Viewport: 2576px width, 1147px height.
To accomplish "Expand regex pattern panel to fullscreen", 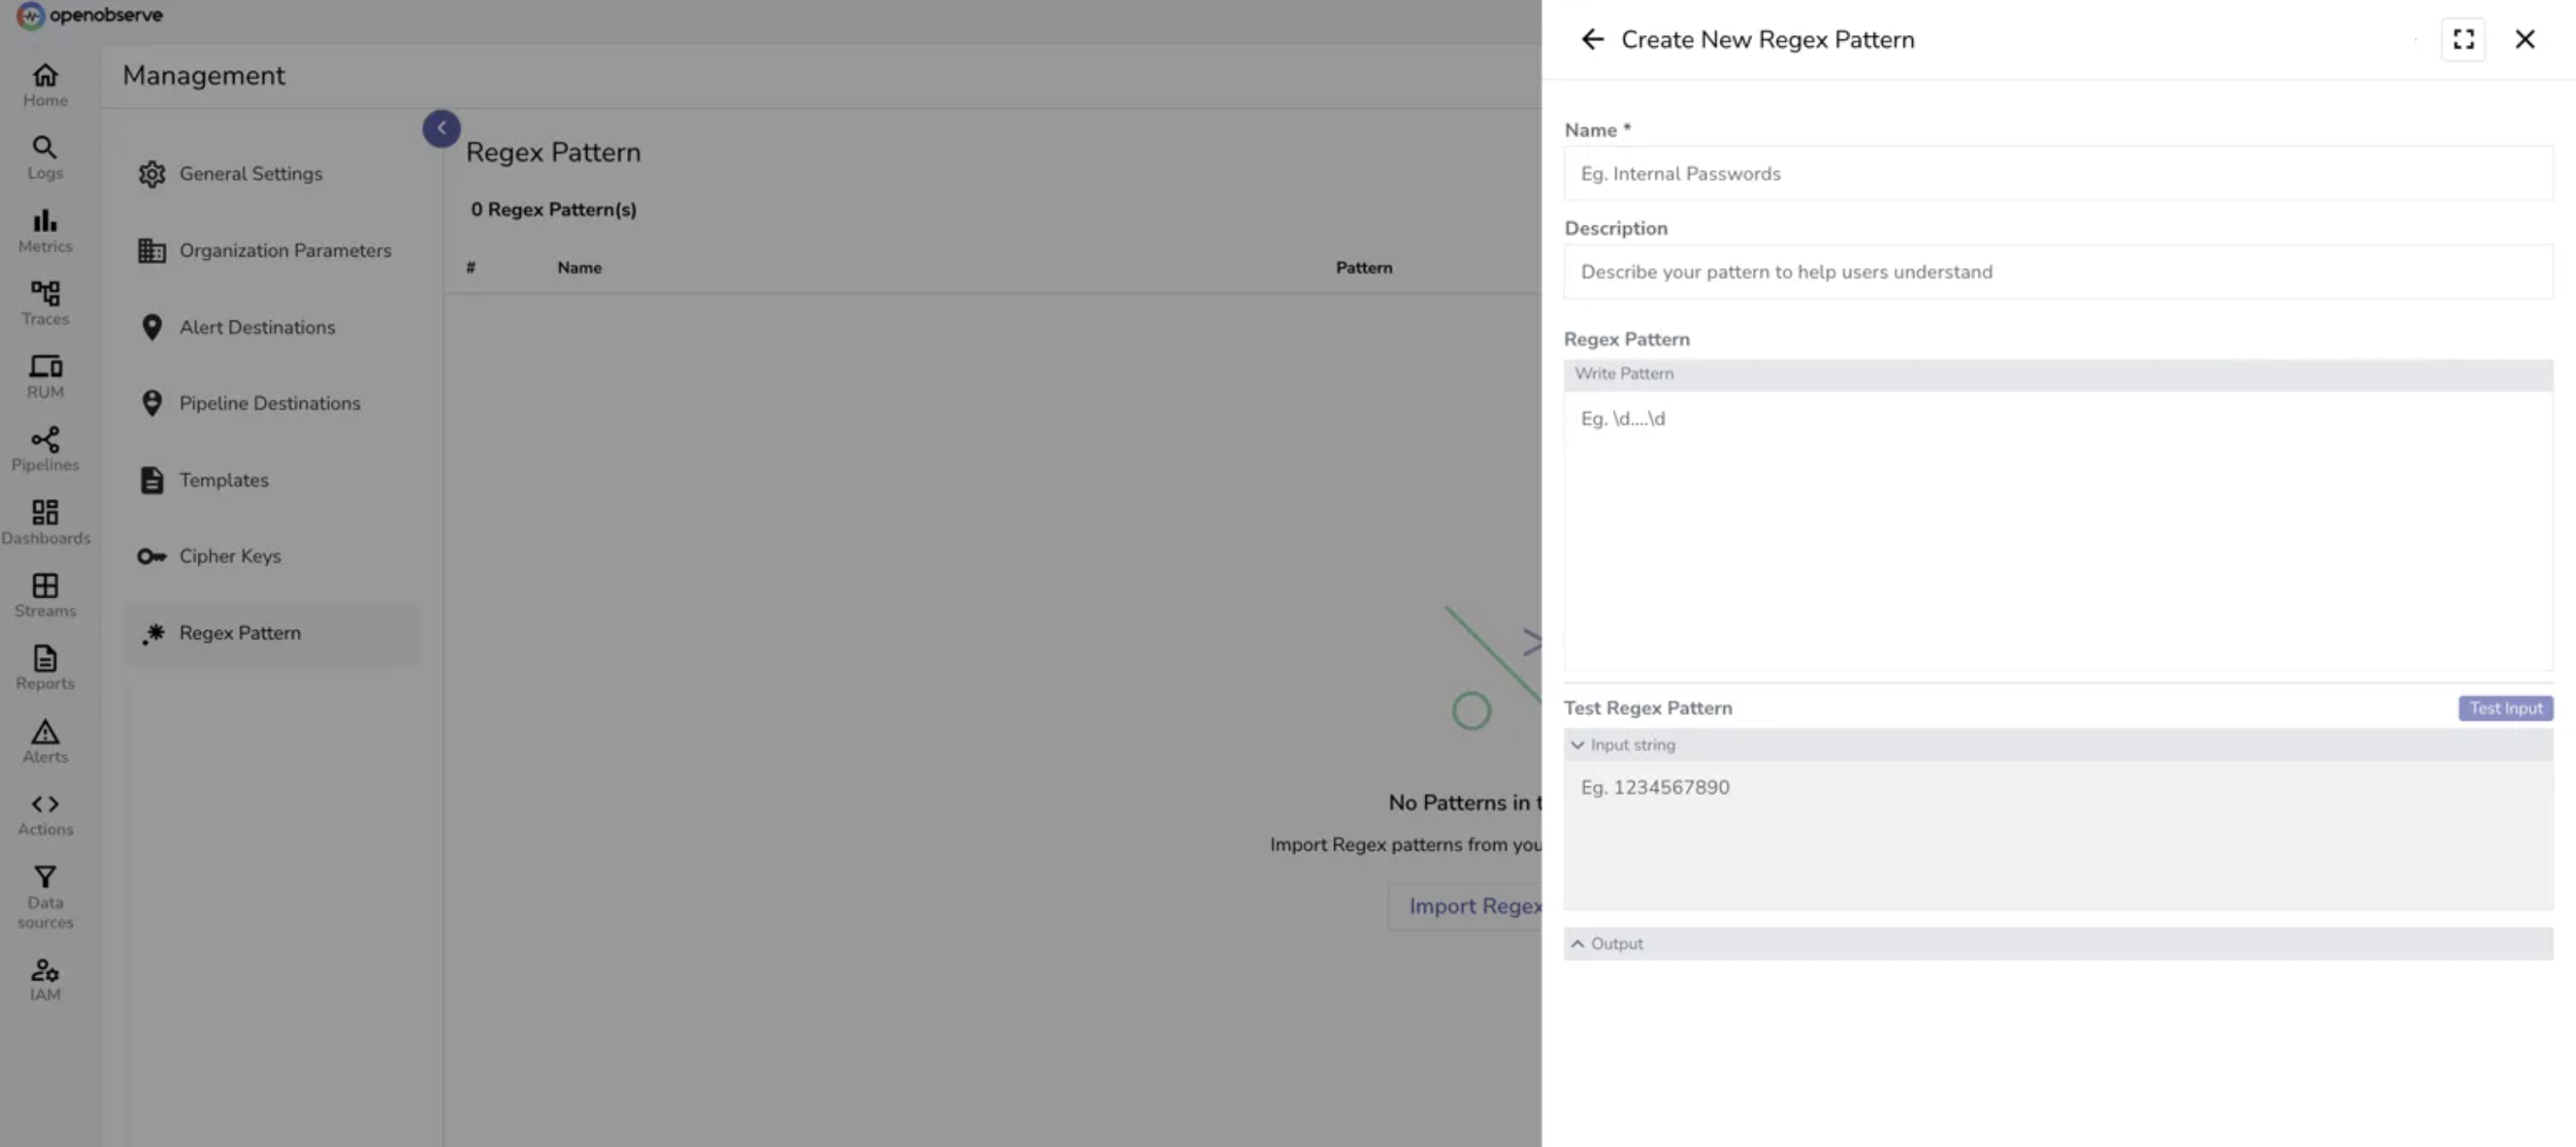I will pos(2463,39).
